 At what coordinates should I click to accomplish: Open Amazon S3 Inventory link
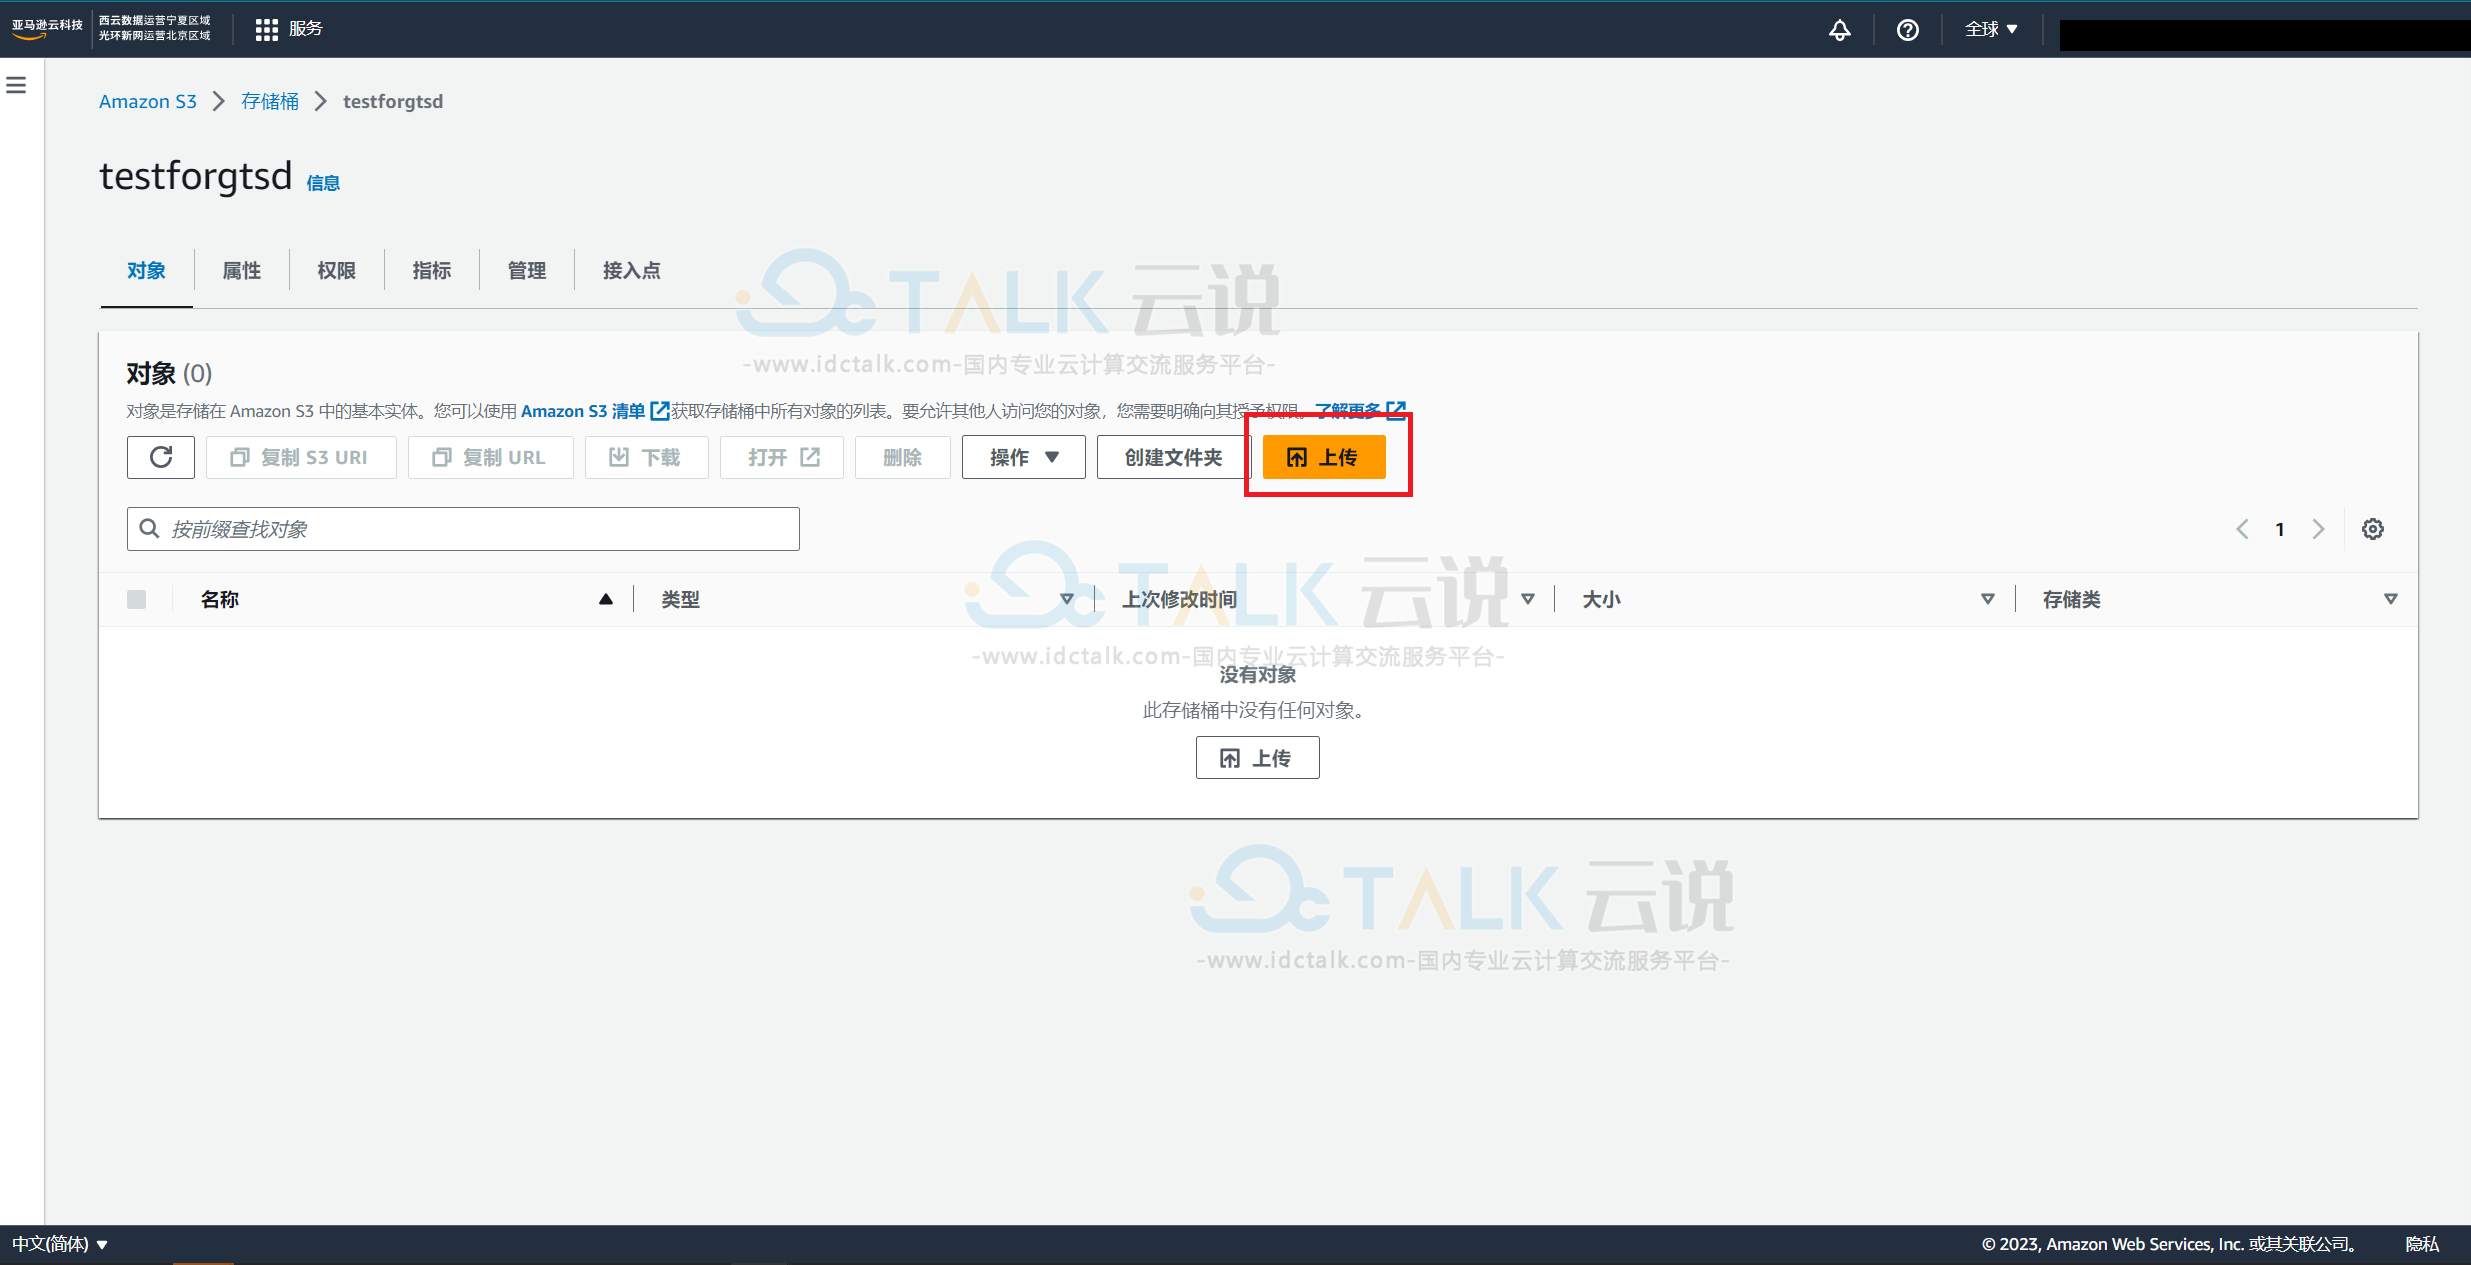tap(594, 411)
